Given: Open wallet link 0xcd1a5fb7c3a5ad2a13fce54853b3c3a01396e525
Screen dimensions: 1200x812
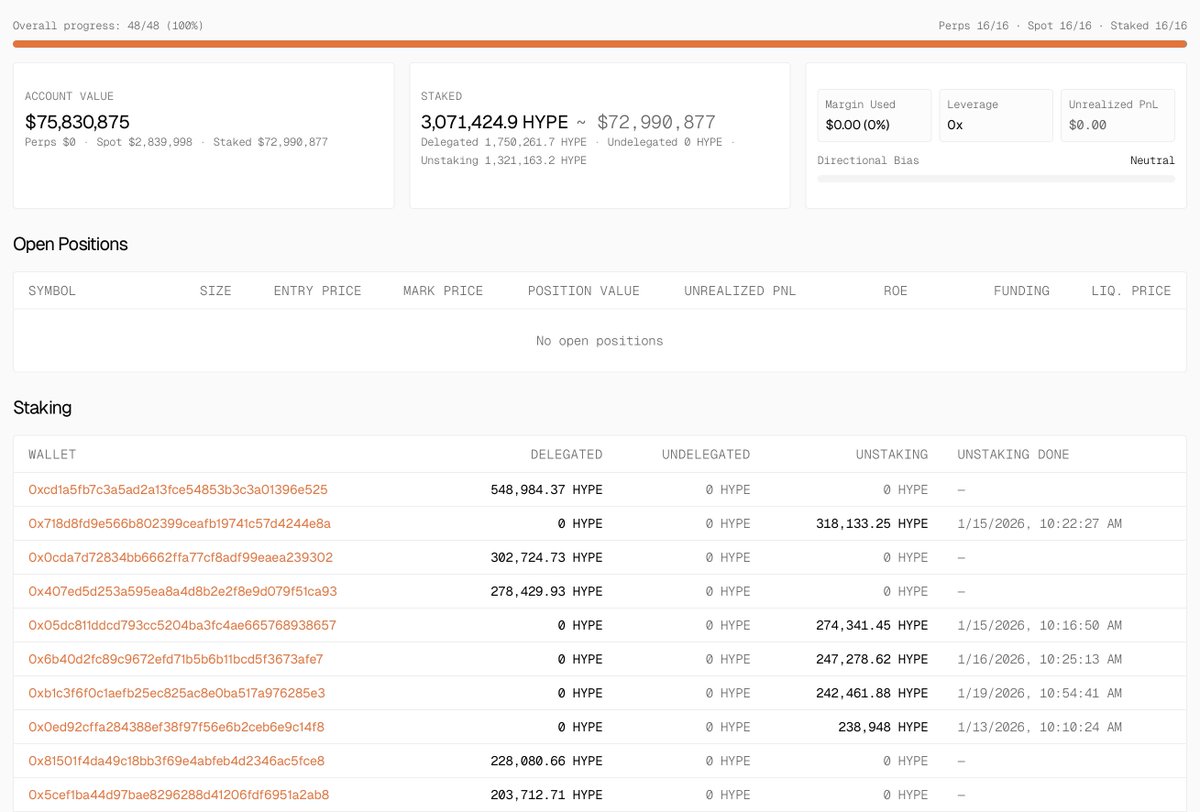Looking at the screenshot, I should 178,490.
